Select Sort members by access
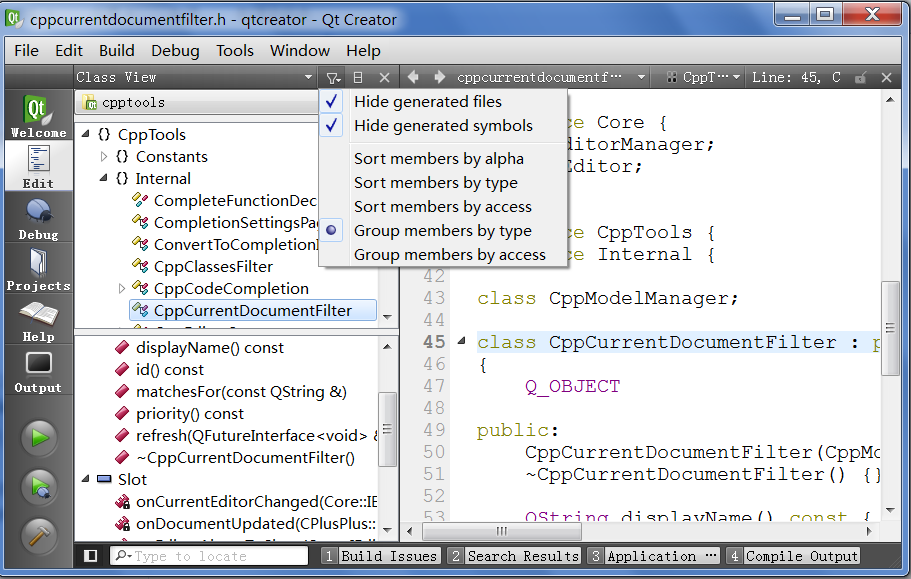The width and height of the screenshot is (911, 579). (443, 207)
